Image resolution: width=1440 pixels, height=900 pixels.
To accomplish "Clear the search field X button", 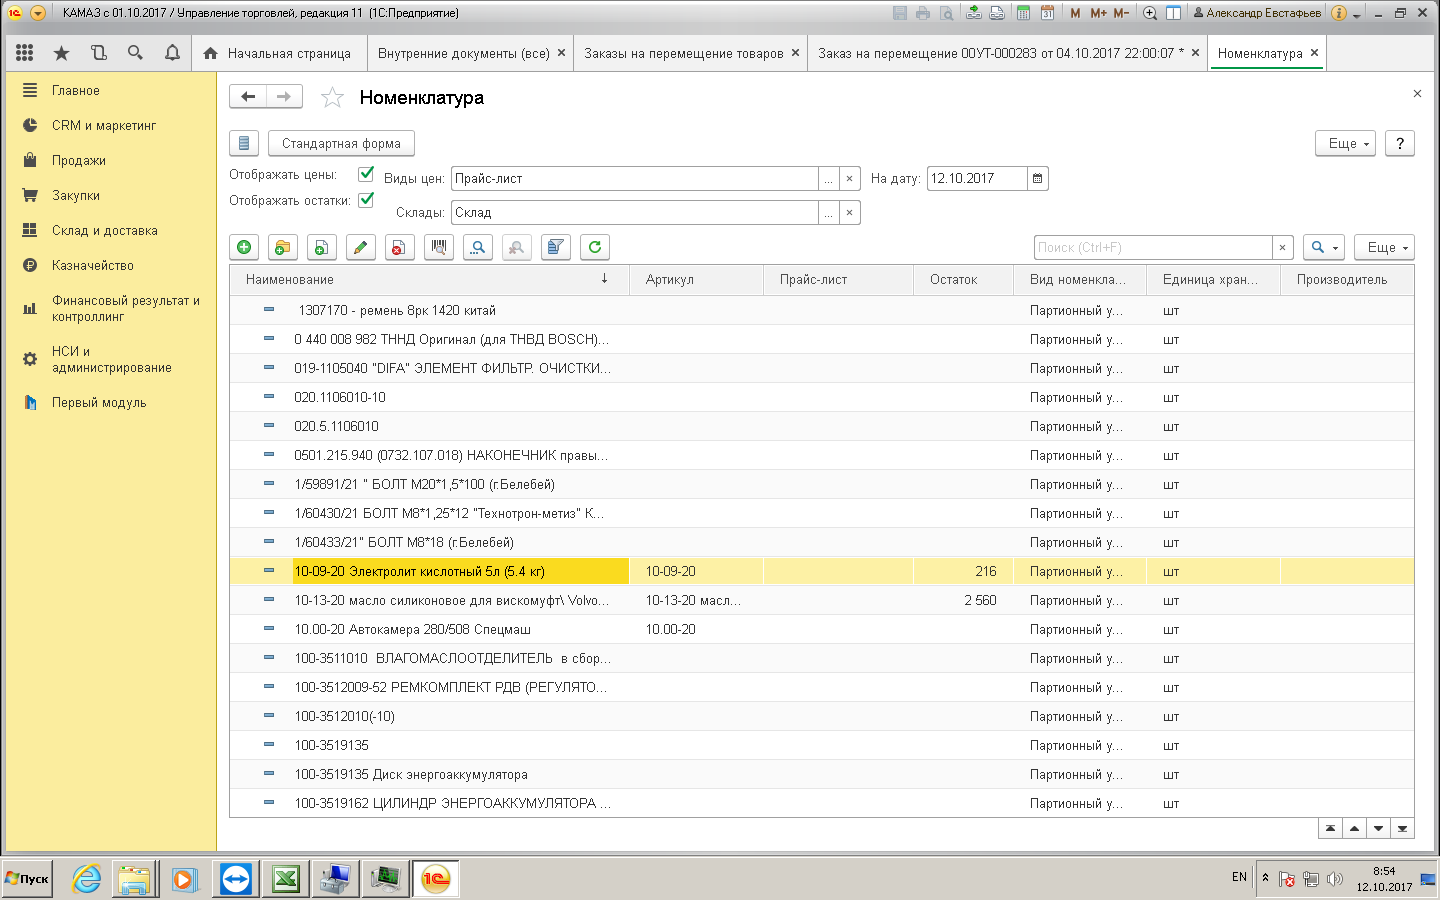I will pyautogui.click(x=1282, y=247).
